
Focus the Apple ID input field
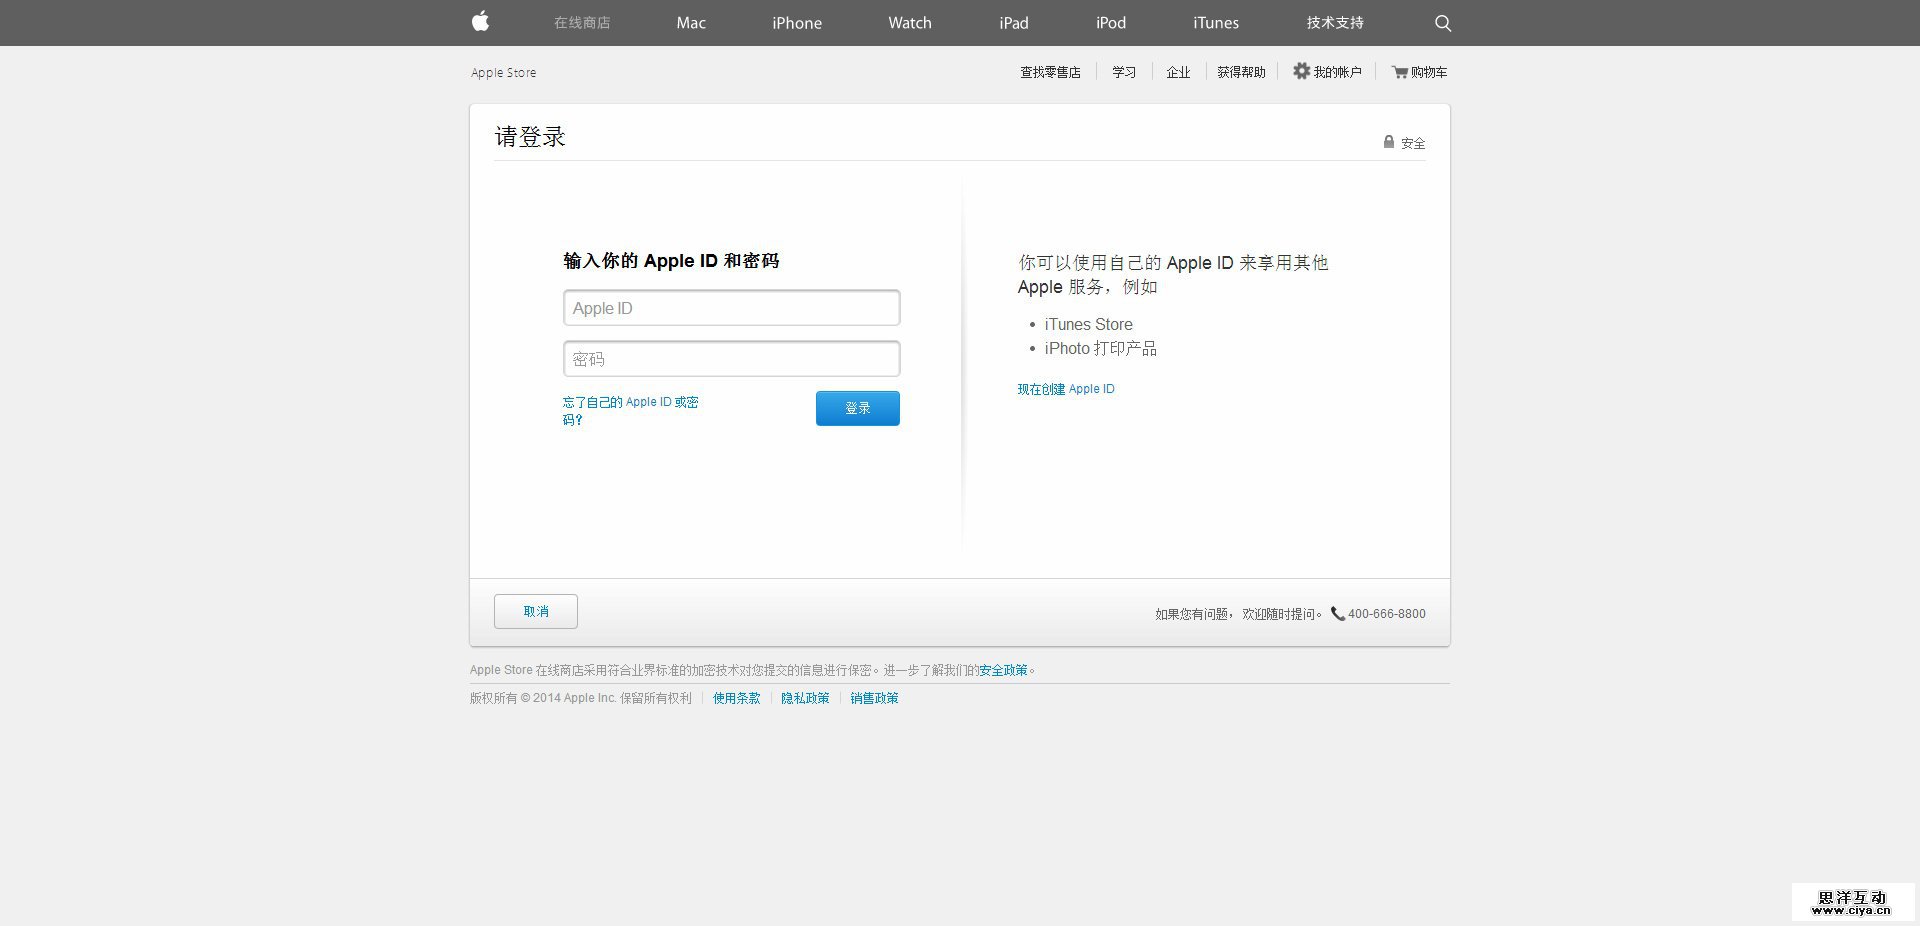tap(731, 308)
